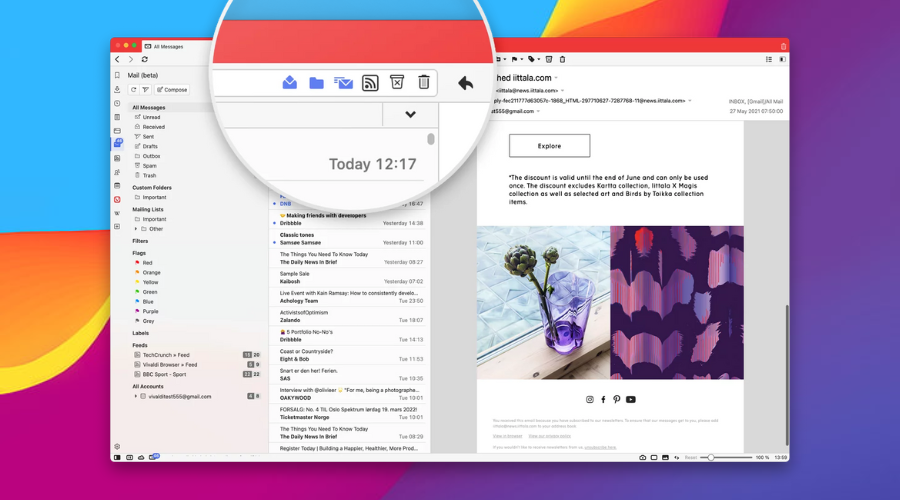The width and height of the screenshot is (900, 500).
Task: Click the send-queue icon next to Compose
Action: [x=145, y=90]
